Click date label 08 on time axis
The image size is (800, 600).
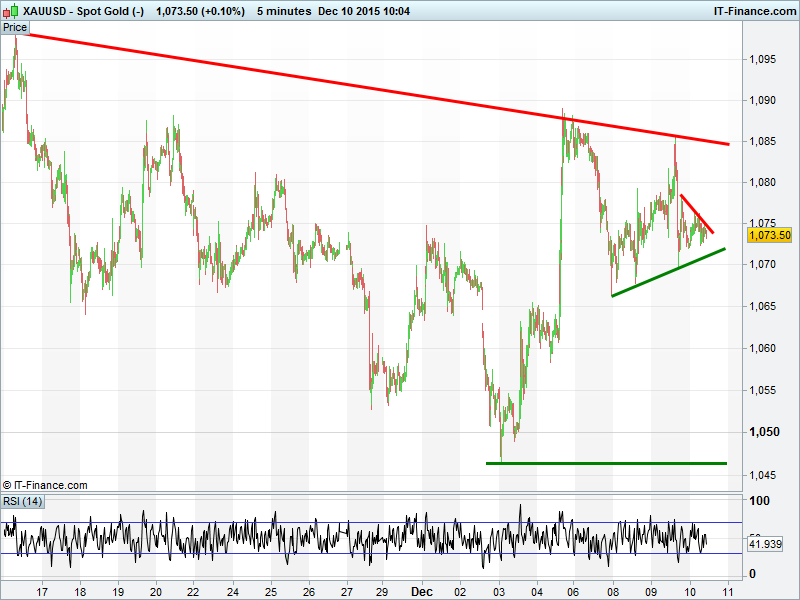pos(613,592)
